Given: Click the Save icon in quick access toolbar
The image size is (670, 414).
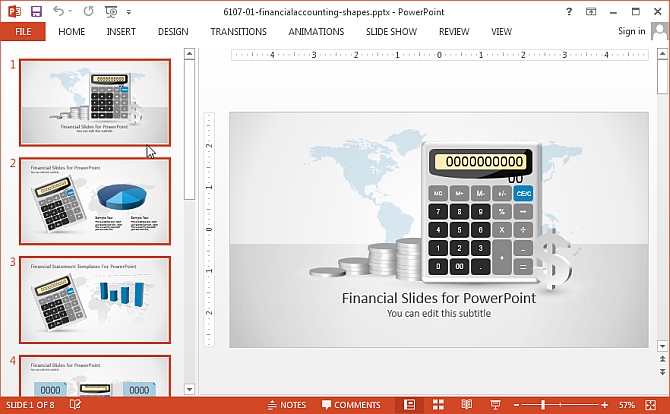Looking at the screenshot, I should (36, 12).
